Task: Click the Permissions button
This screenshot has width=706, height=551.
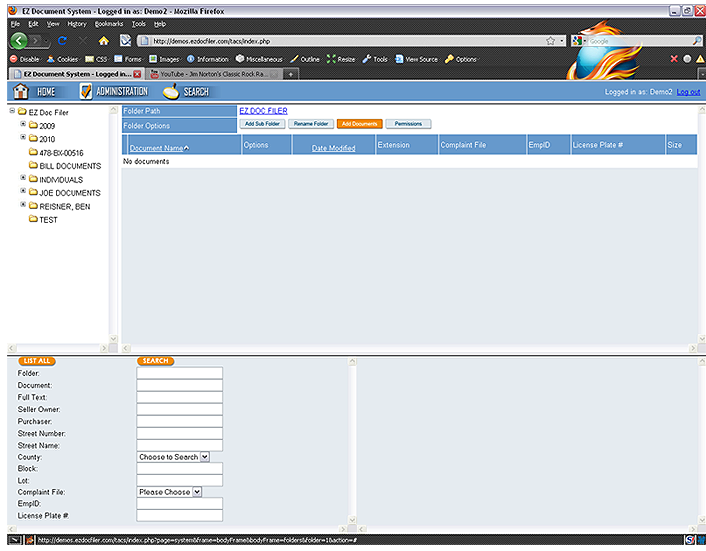Action: [x=408, y=124]
